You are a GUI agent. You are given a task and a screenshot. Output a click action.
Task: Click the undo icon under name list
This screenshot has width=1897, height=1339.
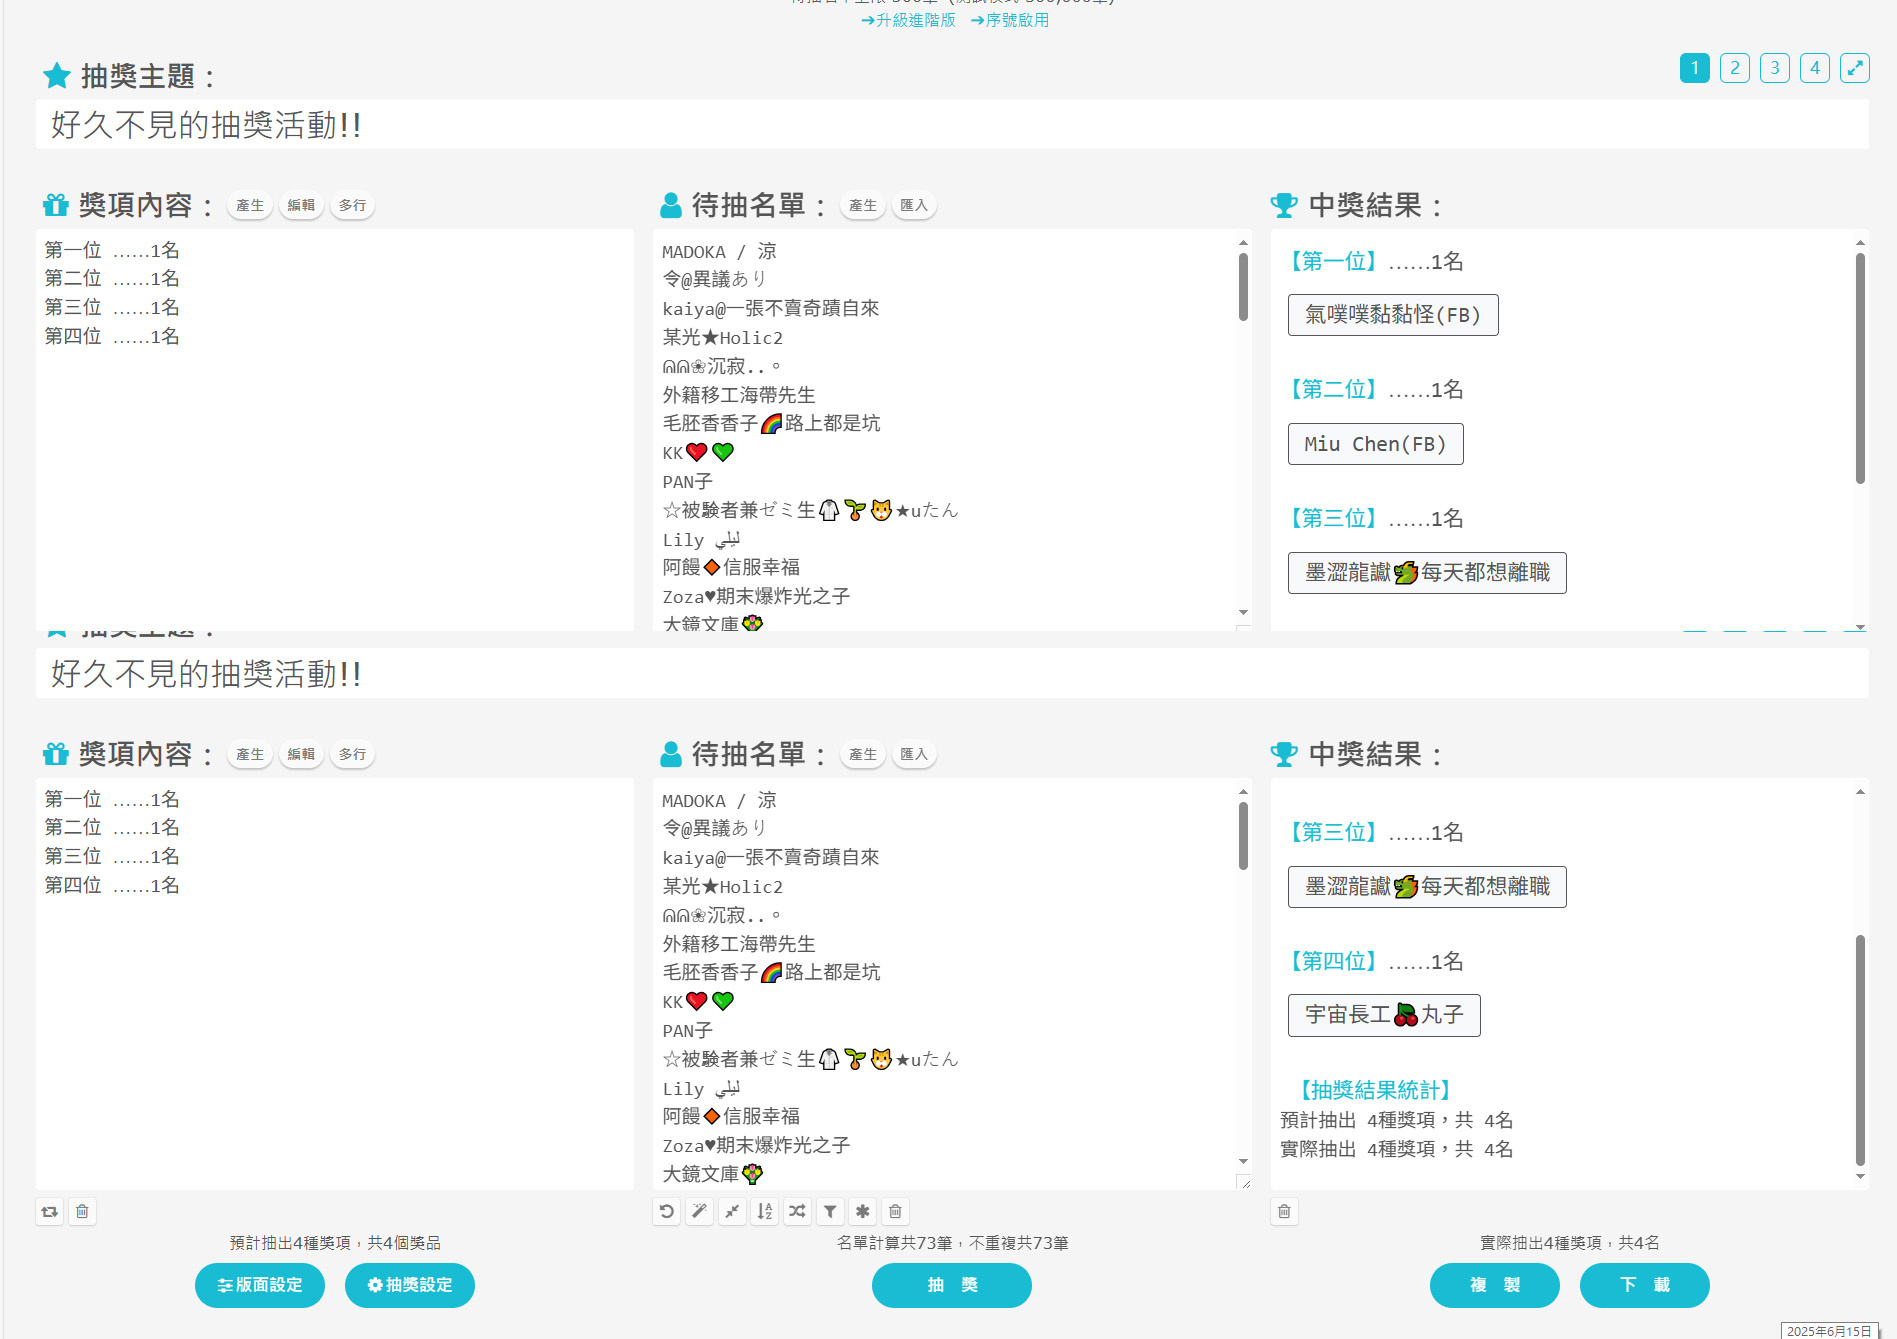[x=666, y=1212]
